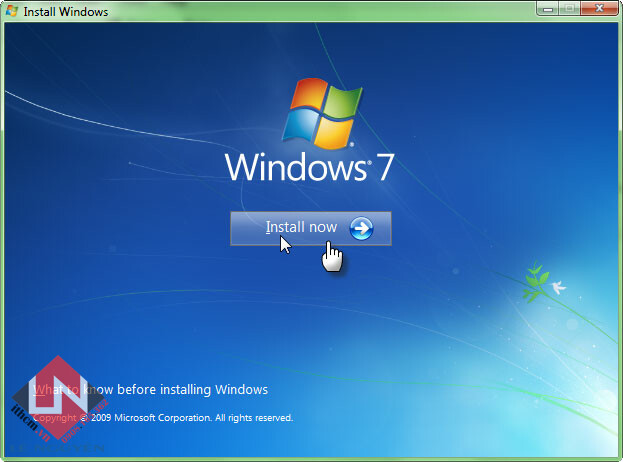Click the large four-color Windows flag logo
The image size is (623, 462).
coord(322,113)
